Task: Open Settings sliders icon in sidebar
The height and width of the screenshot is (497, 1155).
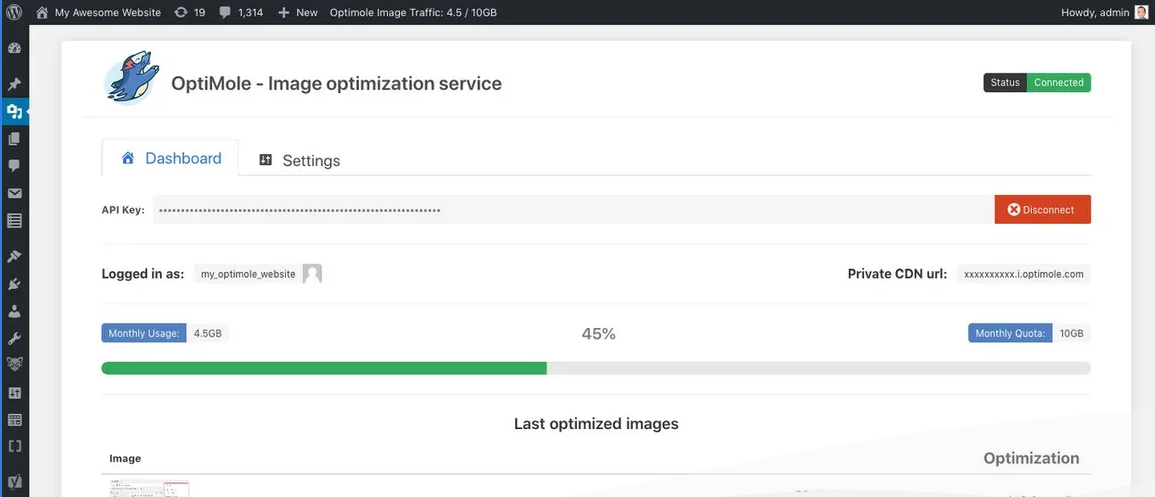Action: tap(14, 393)
